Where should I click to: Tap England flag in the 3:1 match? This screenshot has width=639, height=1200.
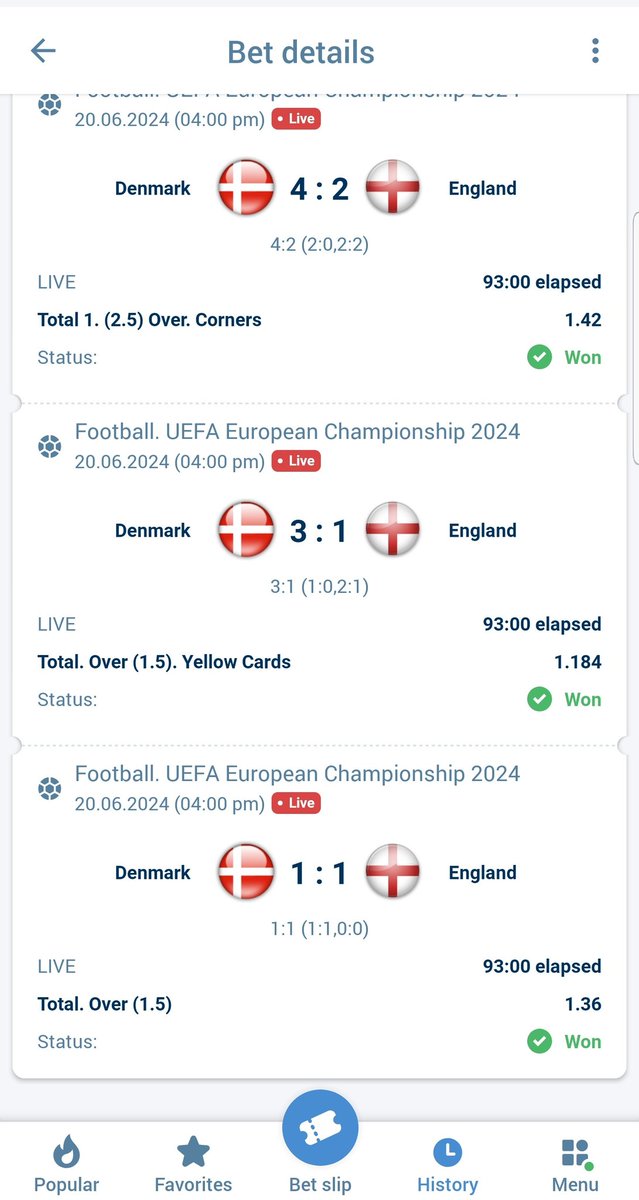tap(392, 530)
